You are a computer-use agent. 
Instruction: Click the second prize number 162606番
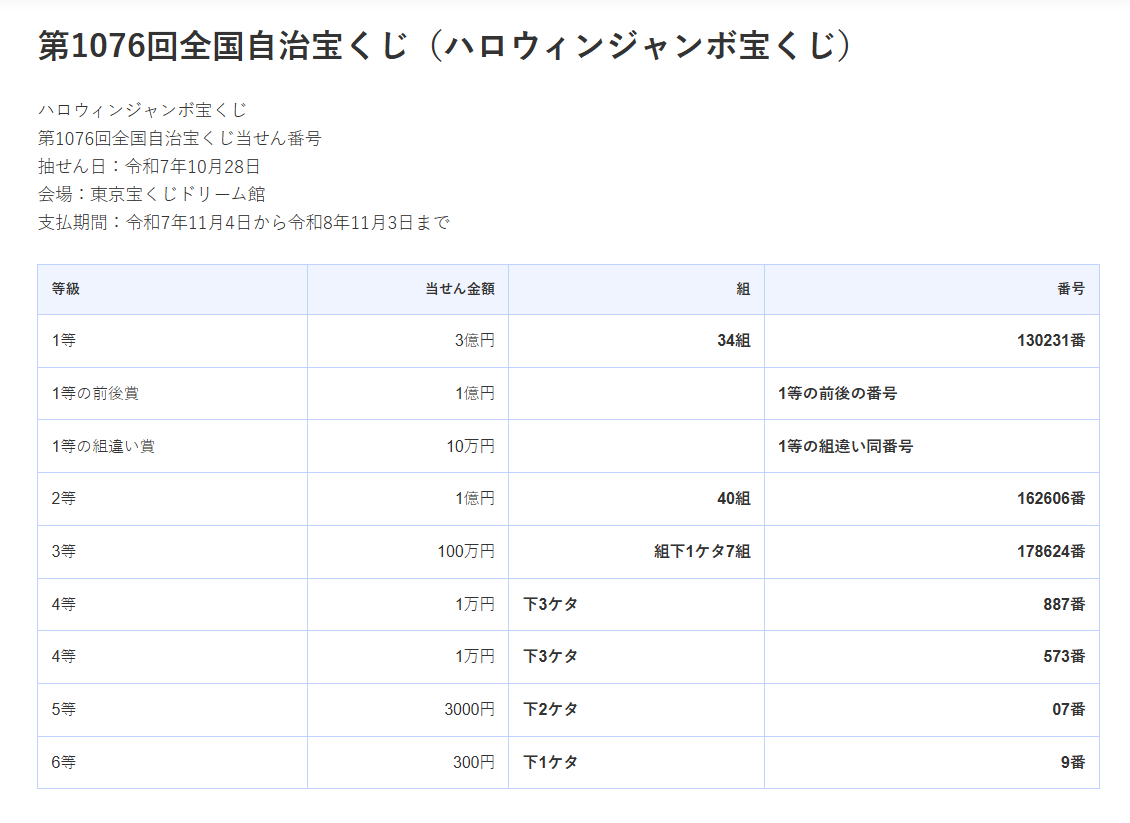click(1051, 498)
